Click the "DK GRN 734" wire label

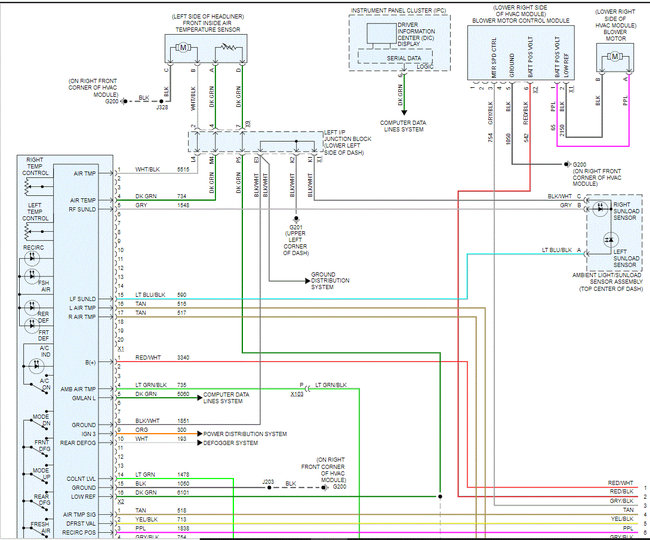161,196
